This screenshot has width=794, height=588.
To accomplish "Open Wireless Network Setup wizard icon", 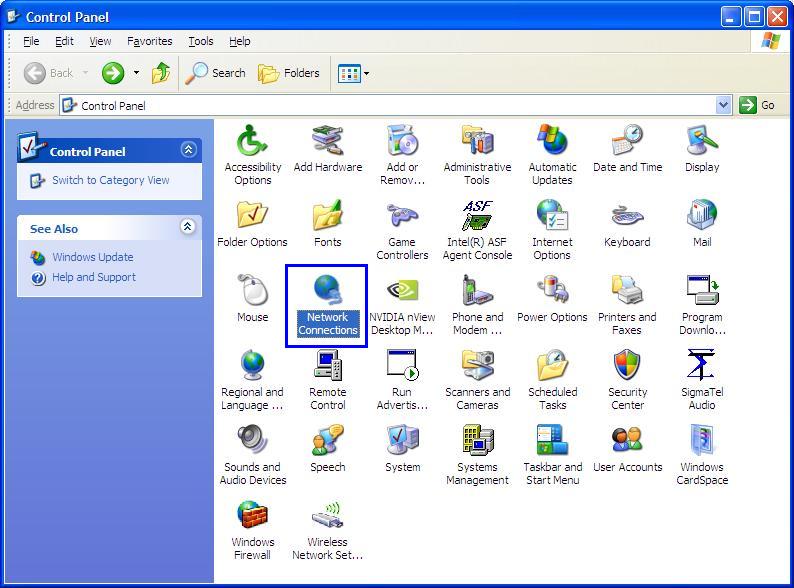I will point(328,529).
